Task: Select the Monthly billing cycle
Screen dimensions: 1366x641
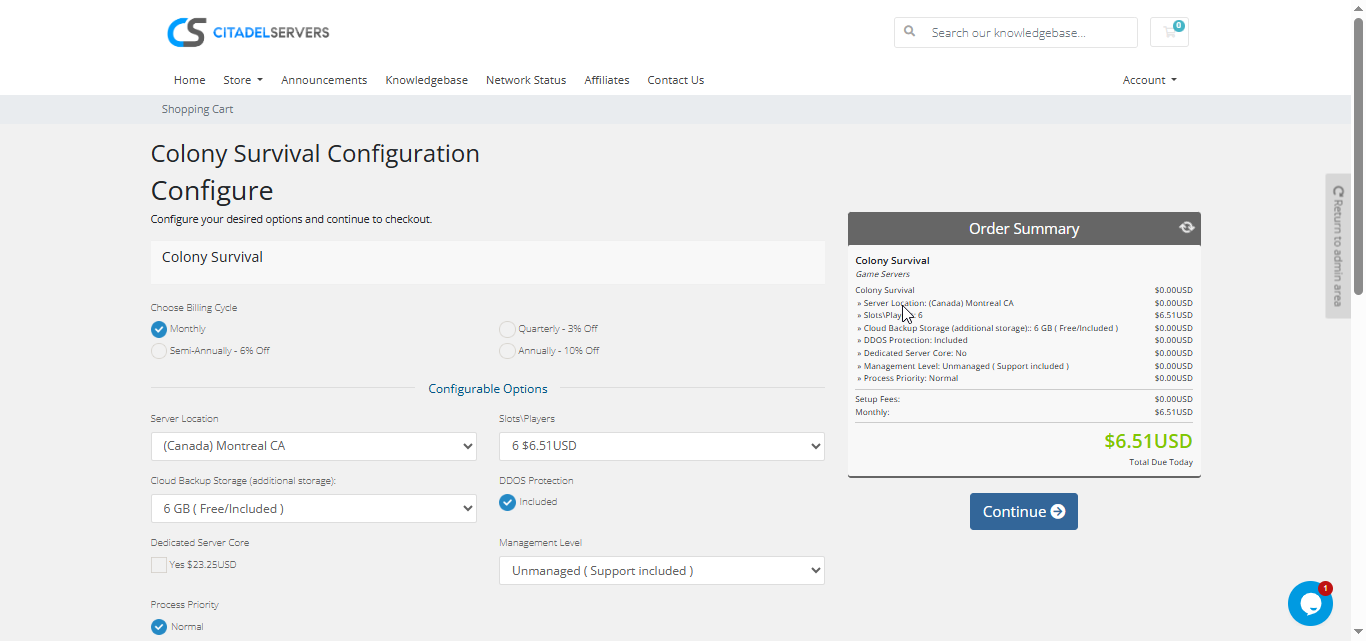Action: (159, 329)
